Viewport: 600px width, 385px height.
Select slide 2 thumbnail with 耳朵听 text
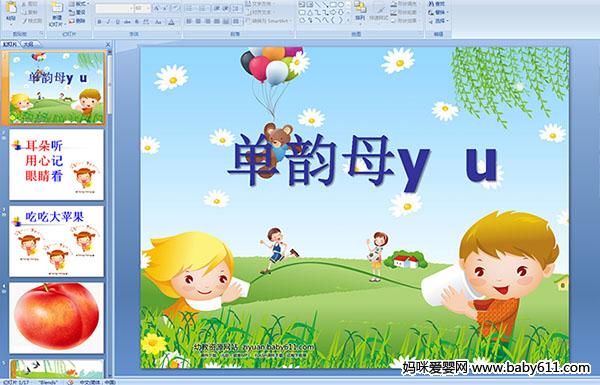tap(57, 165)
